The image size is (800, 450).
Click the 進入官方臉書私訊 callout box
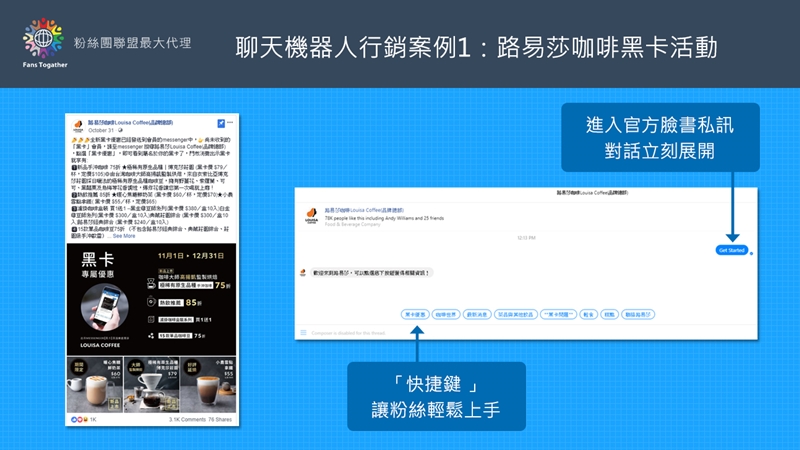(660, 137)
